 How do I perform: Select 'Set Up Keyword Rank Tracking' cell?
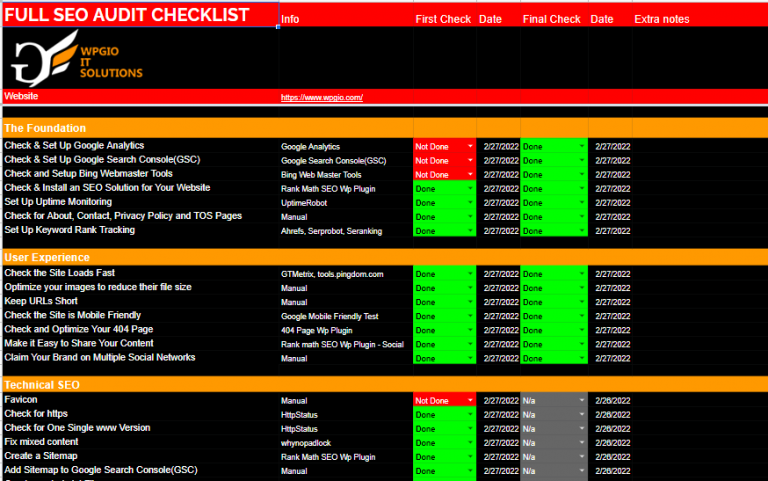pos(141,230)
